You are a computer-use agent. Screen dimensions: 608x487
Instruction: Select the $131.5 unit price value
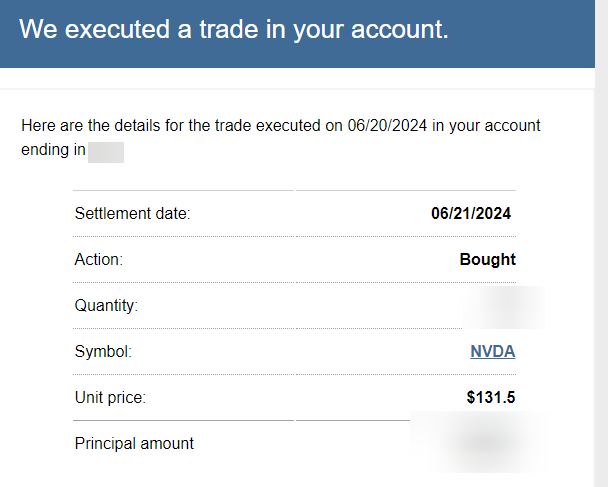[491, 397]
